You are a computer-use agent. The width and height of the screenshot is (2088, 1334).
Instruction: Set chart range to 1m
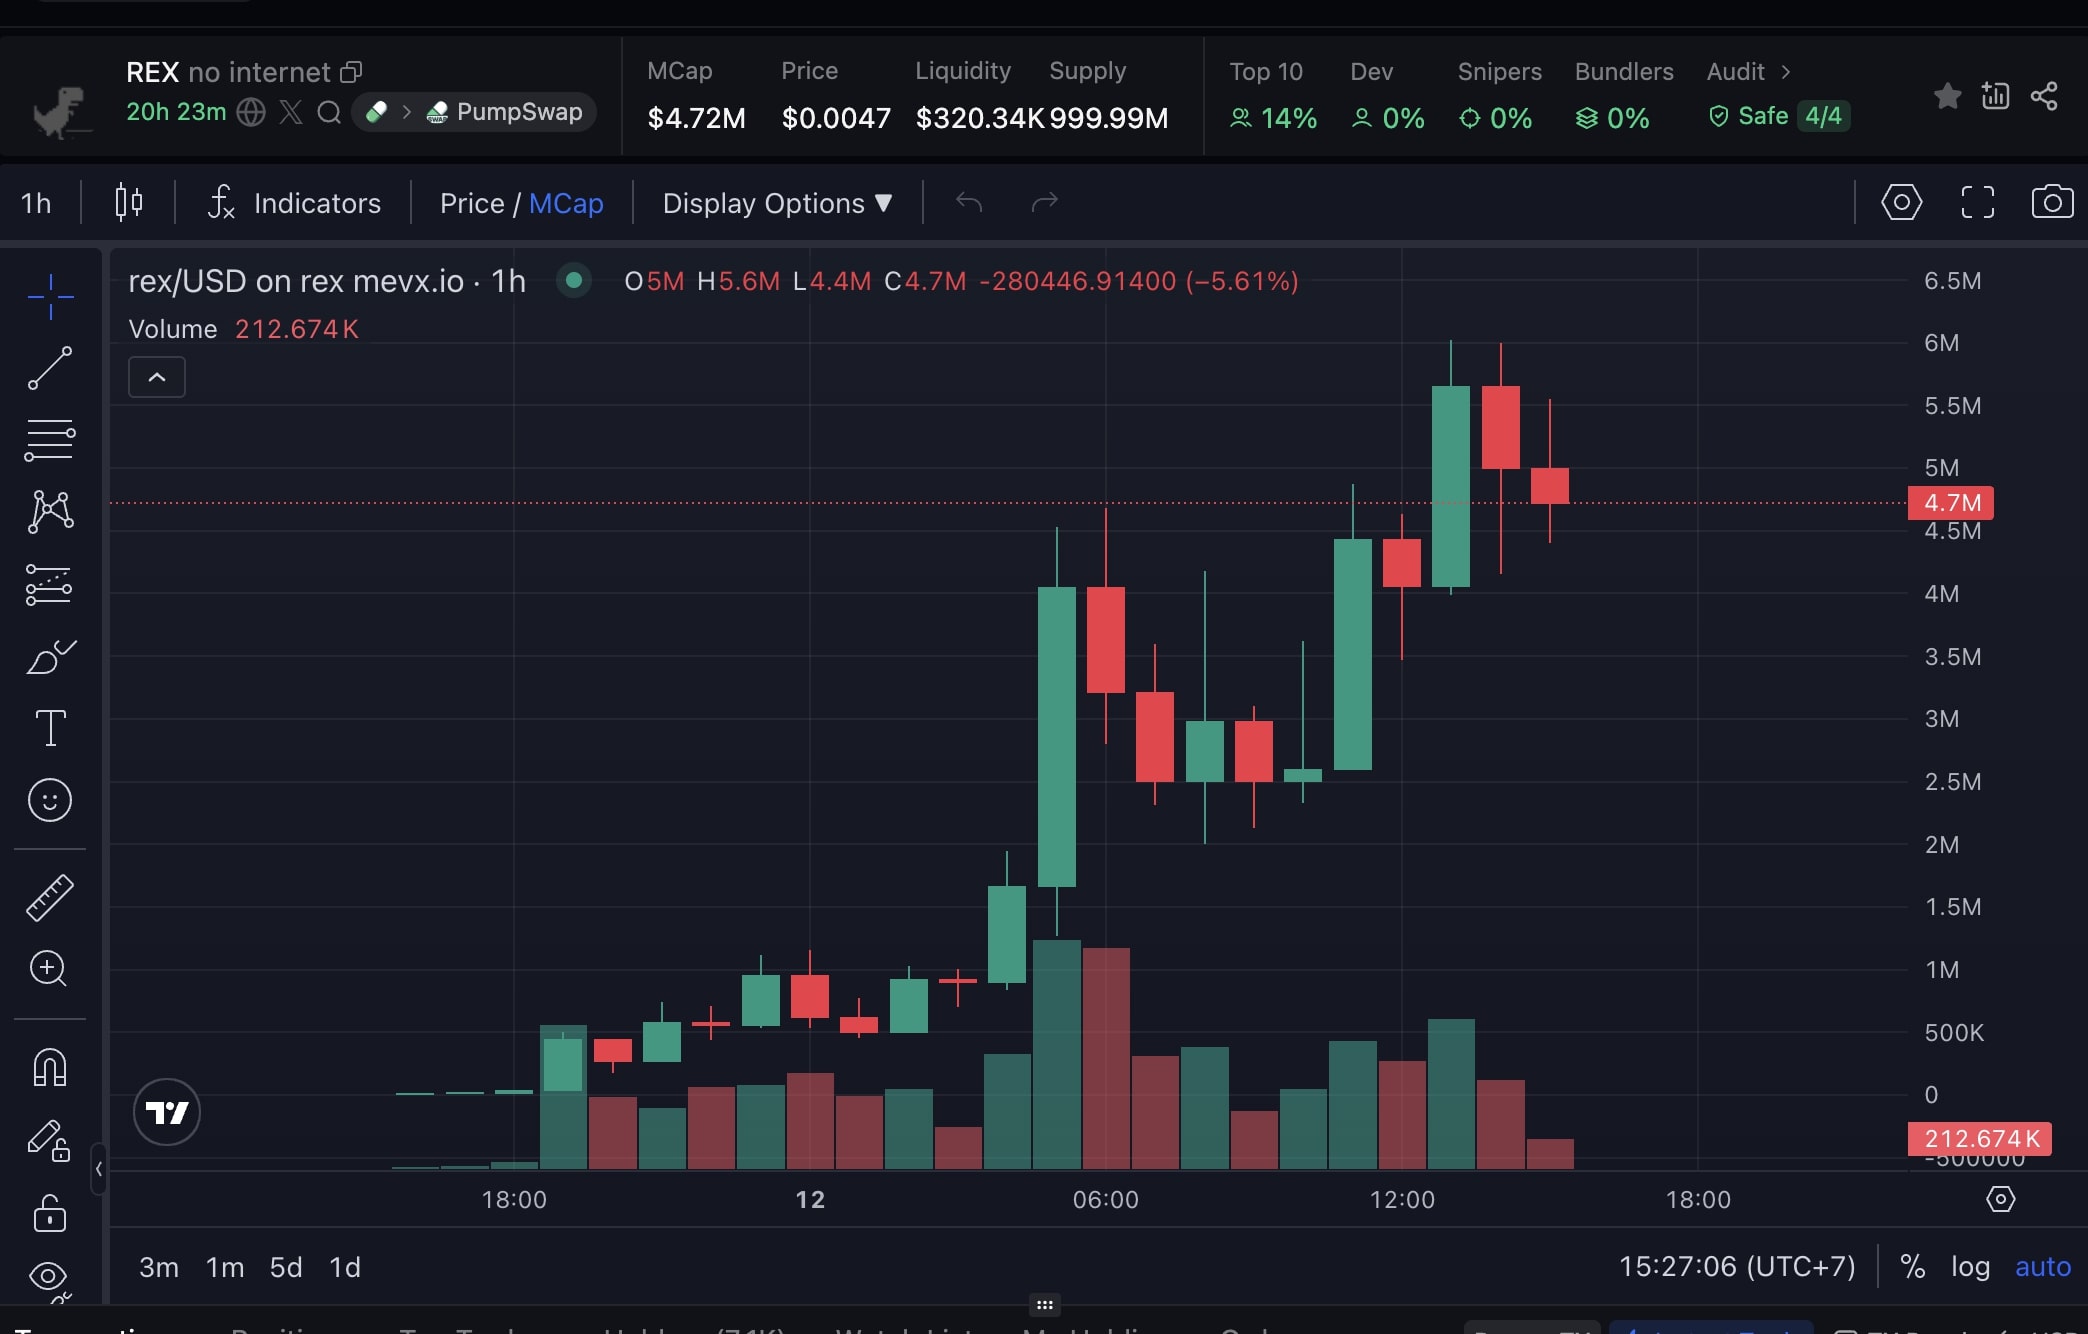(225, 1267)
